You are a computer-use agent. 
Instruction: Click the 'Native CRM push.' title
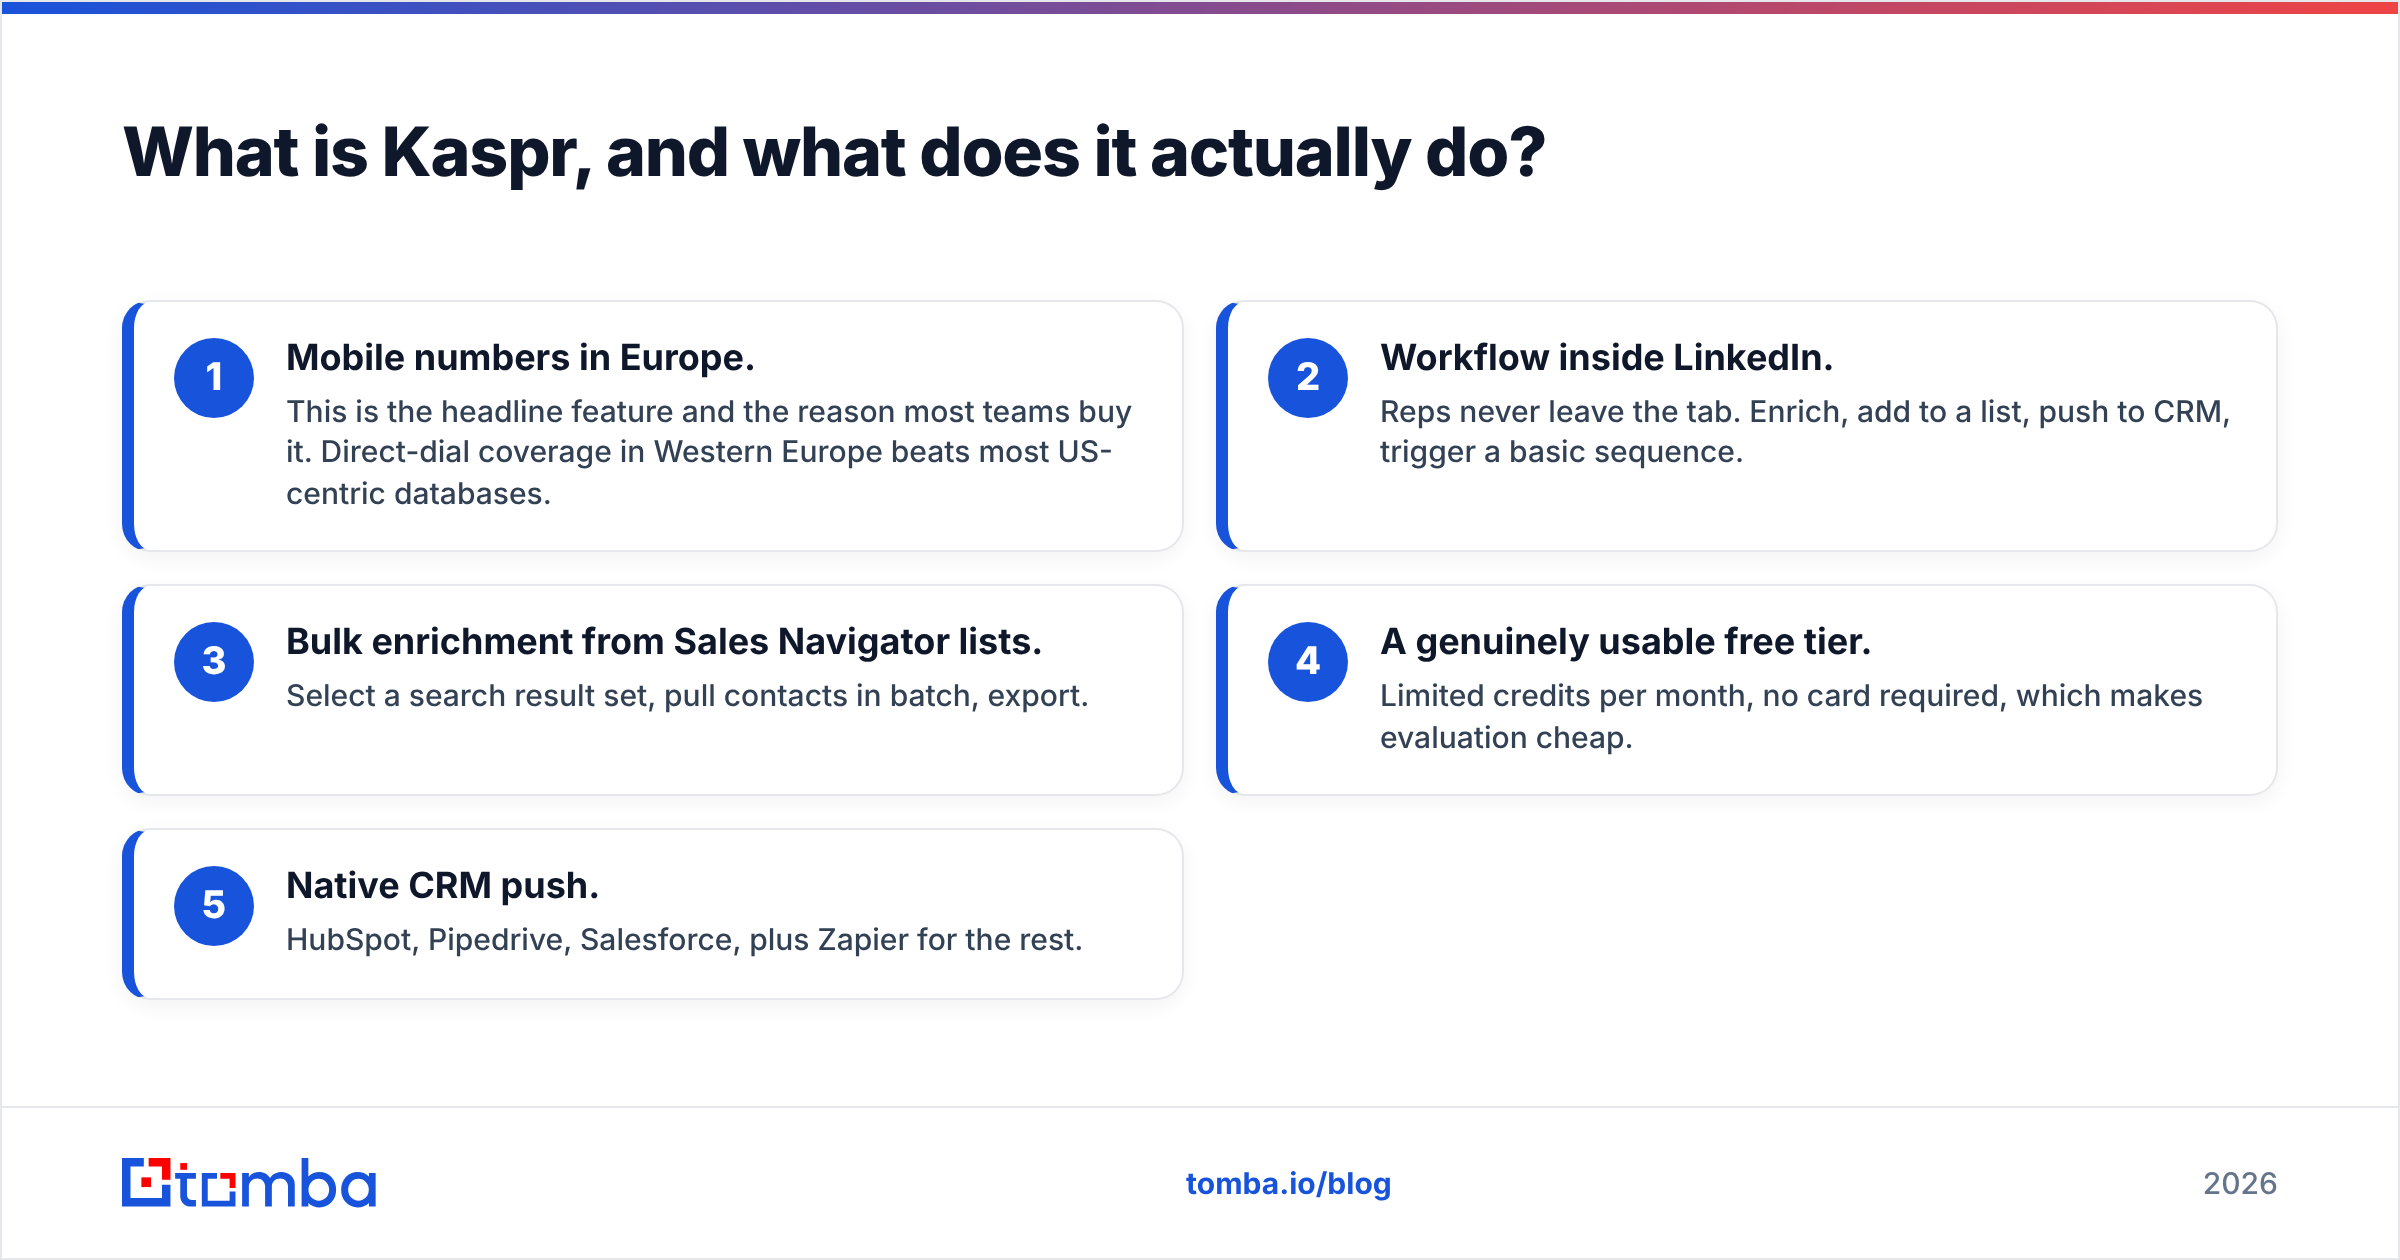pyautogui.click(x=442, y=886)
